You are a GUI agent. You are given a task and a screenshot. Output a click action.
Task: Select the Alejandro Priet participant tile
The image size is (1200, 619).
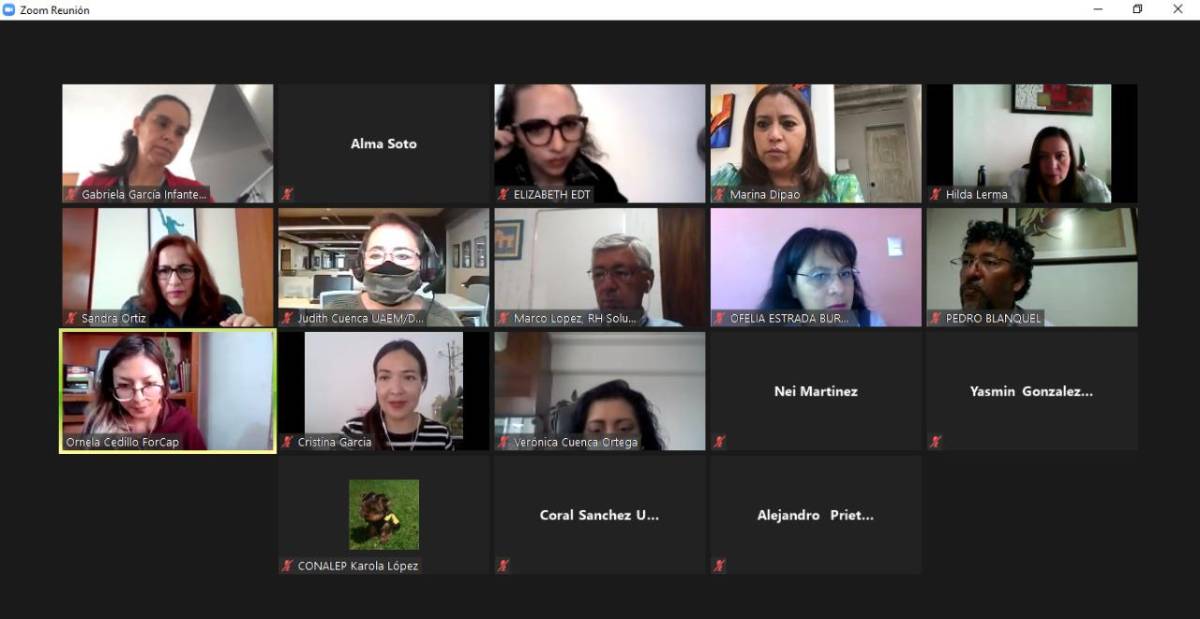pyautogui.click(x=816, y=515)
